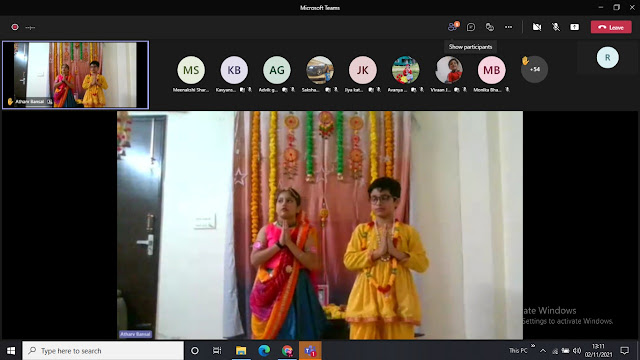
Task: Select the MS Meenakshi participant avatar
Action: coord(191,70)
